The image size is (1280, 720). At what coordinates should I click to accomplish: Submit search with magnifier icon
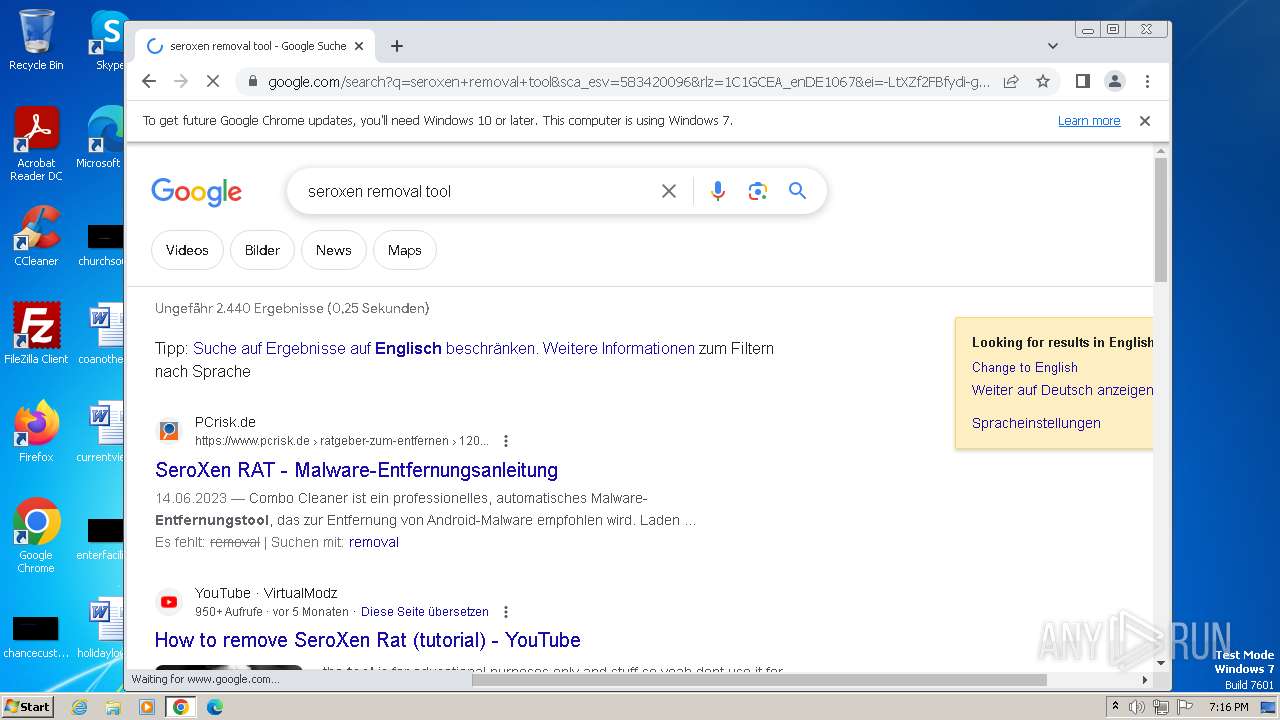tap(797, 191)
